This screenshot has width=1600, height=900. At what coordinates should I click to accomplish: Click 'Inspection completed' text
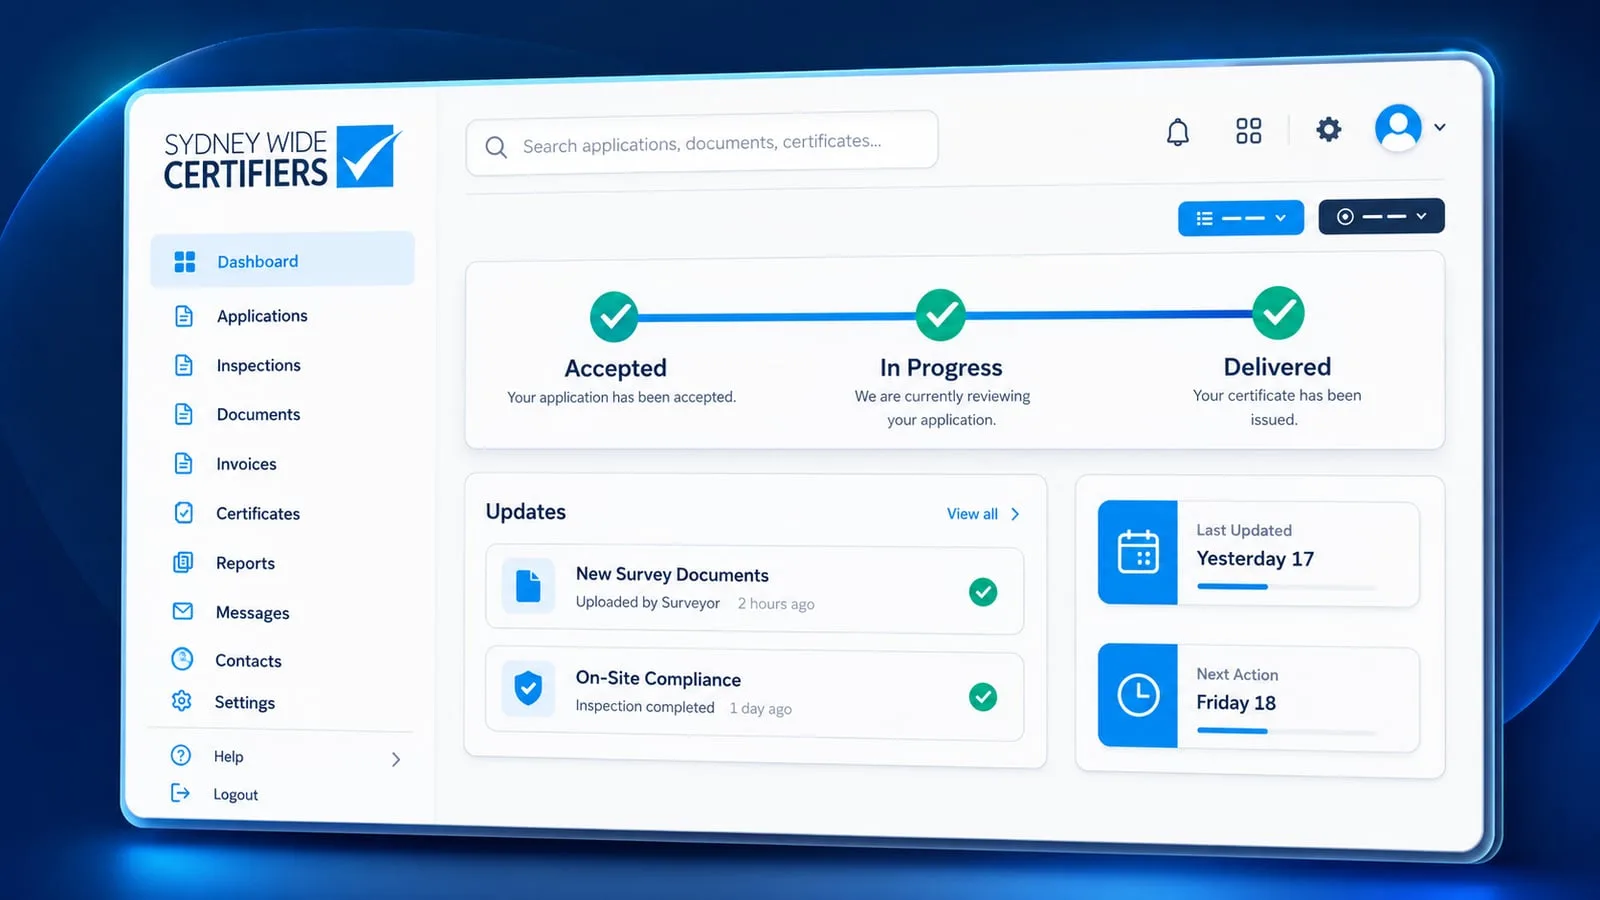pos(645,706)
